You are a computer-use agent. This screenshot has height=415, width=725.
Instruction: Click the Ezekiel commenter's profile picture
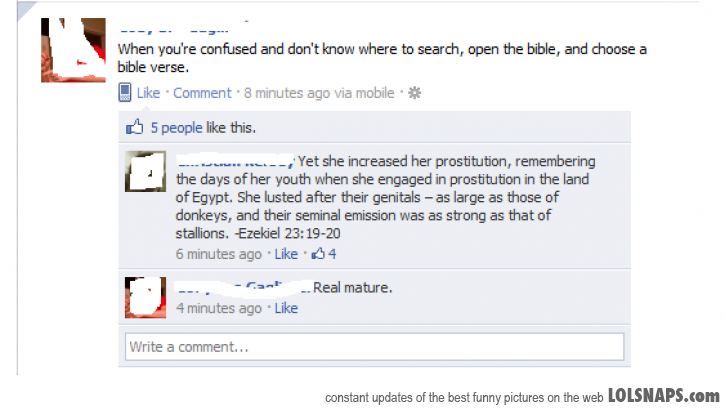tap(145, 171)
